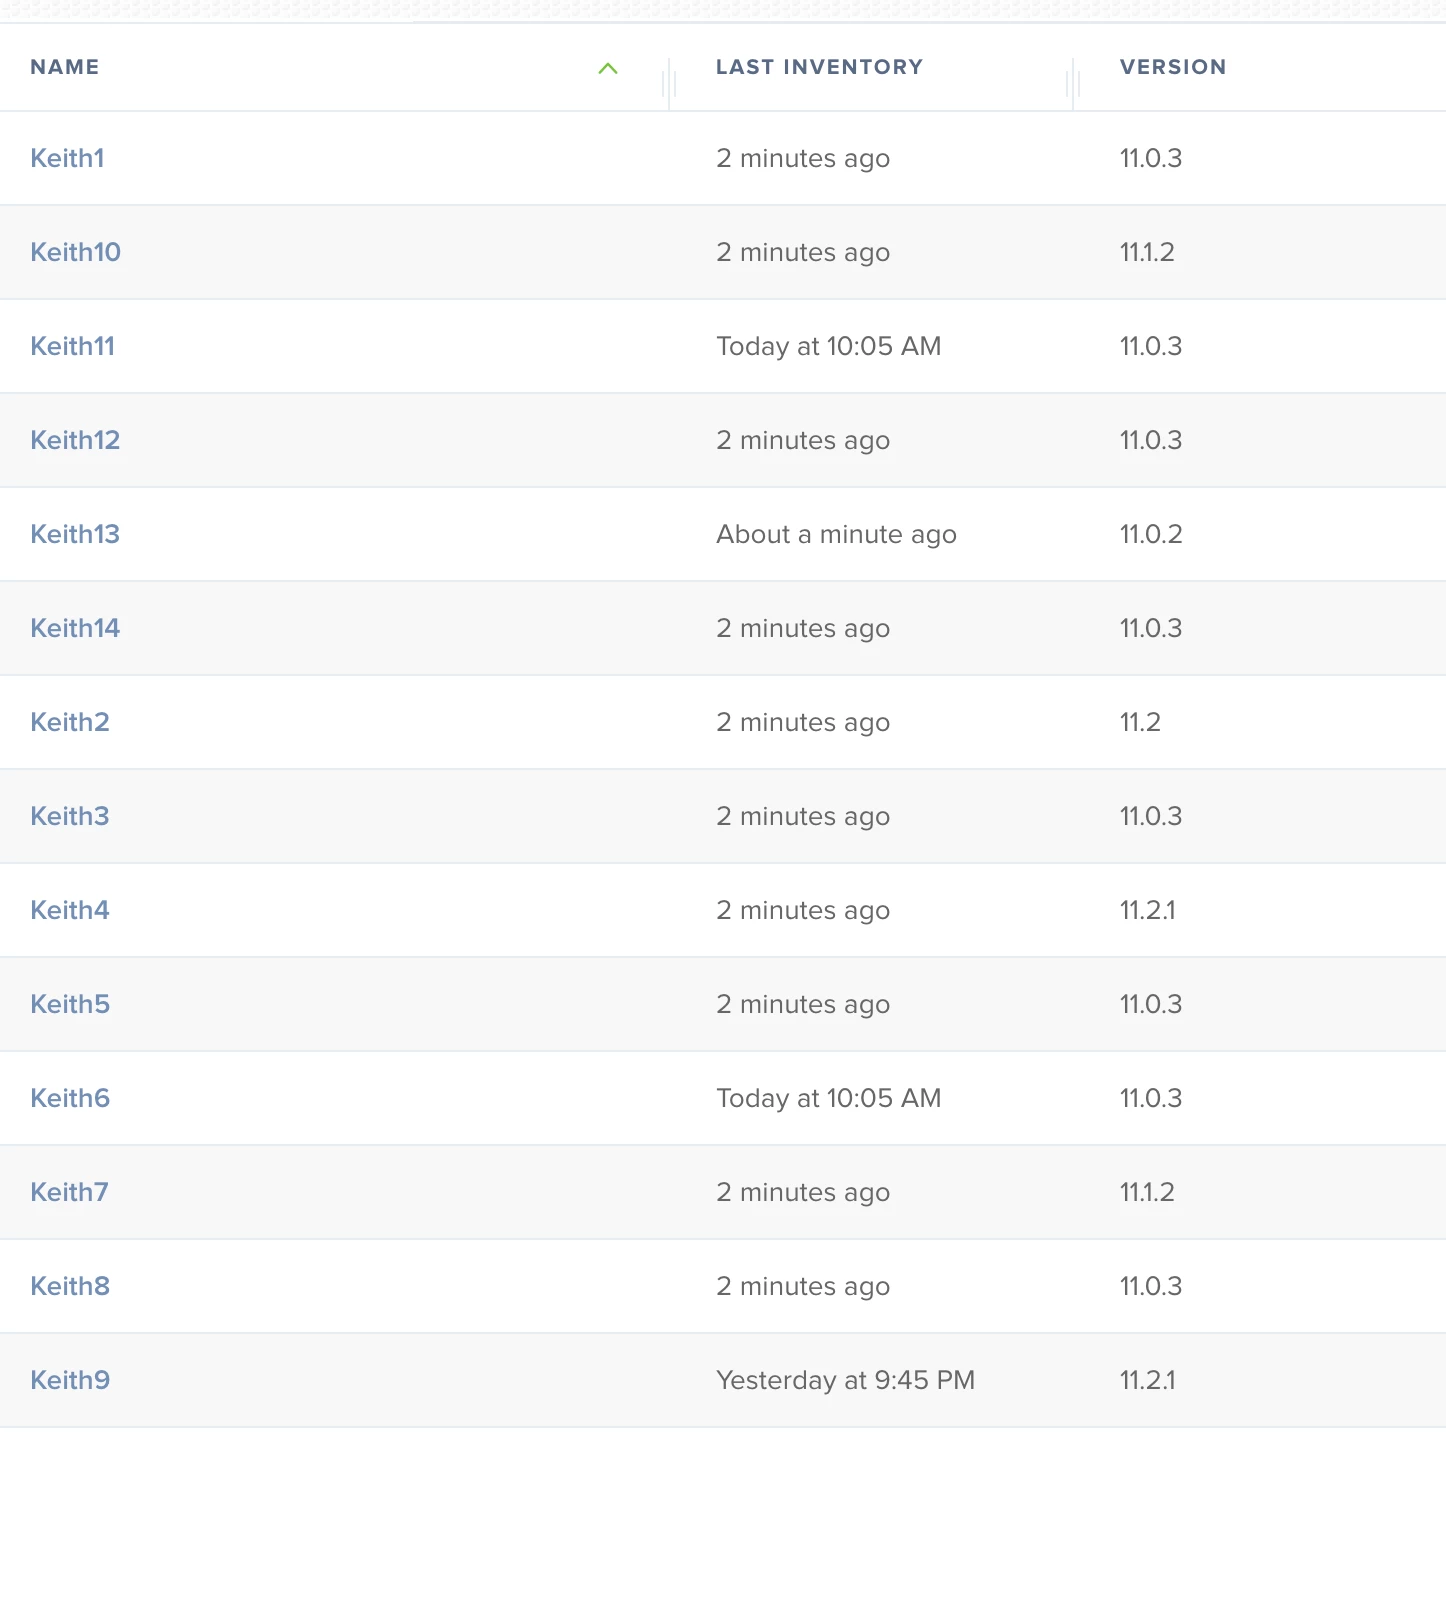Open the Keith14 device link

coord(75,628)
